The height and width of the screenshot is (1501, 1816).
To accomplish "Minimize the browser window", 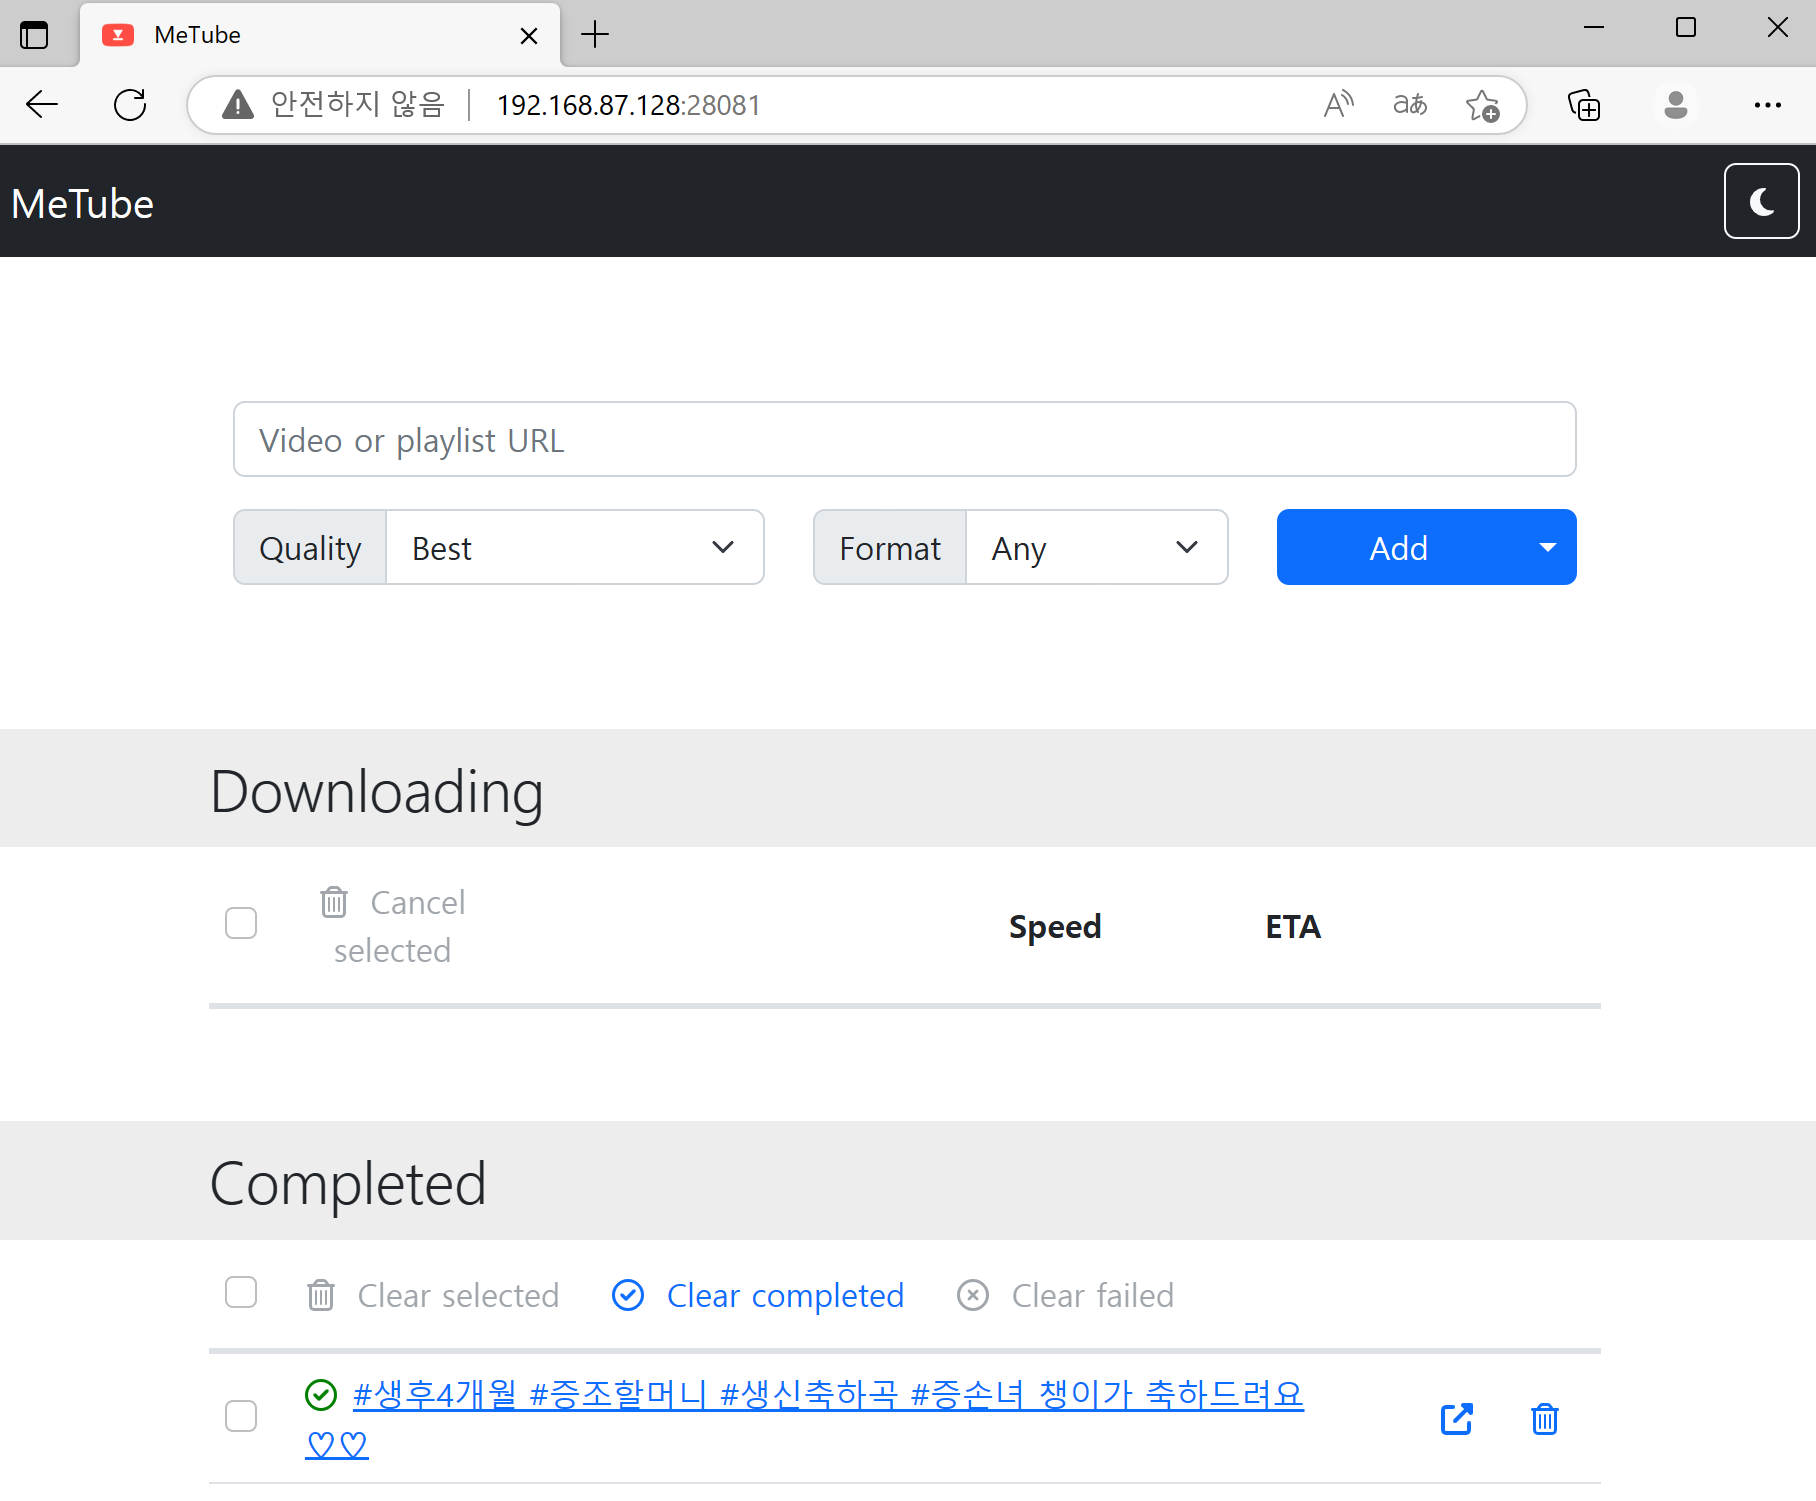I will (1594, 28).
